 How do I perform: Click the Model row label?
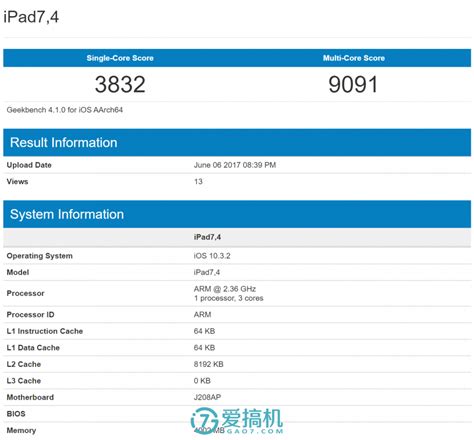[x=18, y=272]
